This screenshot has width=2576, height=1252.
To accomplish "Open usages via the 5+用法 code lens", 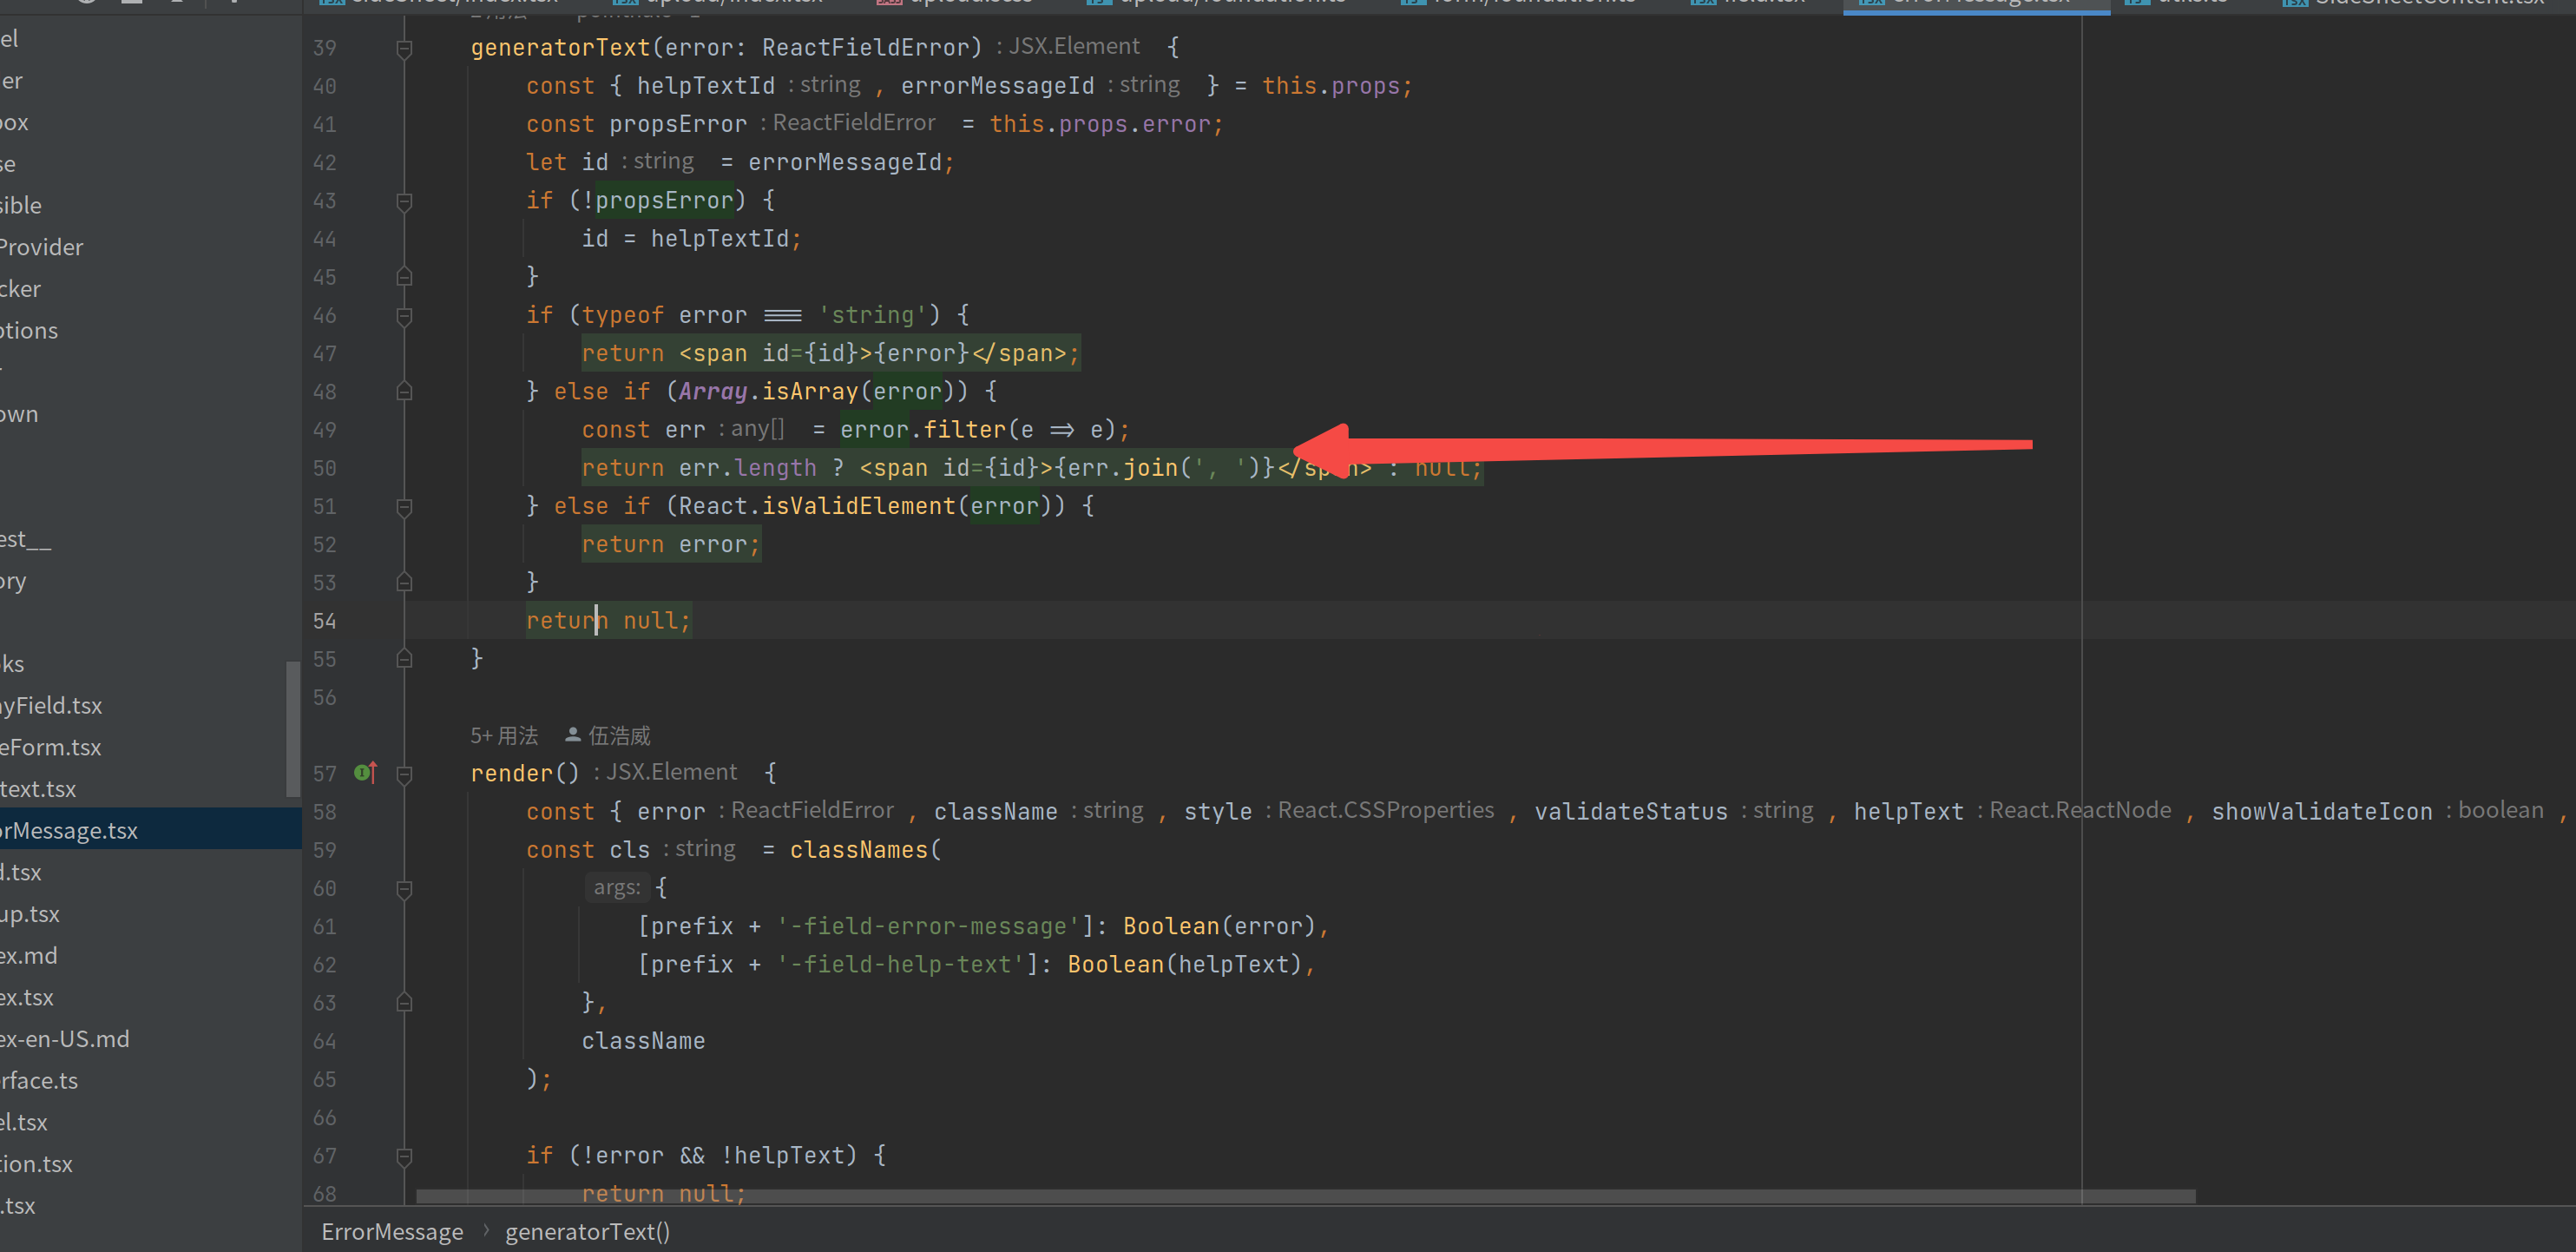I will pos(504,735).
